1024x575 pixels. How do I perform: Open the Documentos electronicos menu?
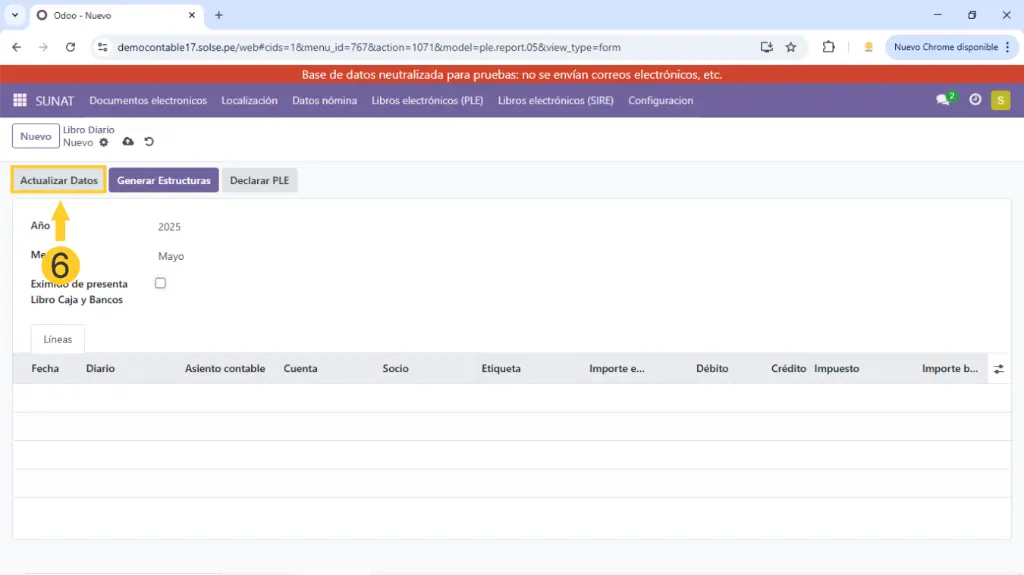coord(148,100)
